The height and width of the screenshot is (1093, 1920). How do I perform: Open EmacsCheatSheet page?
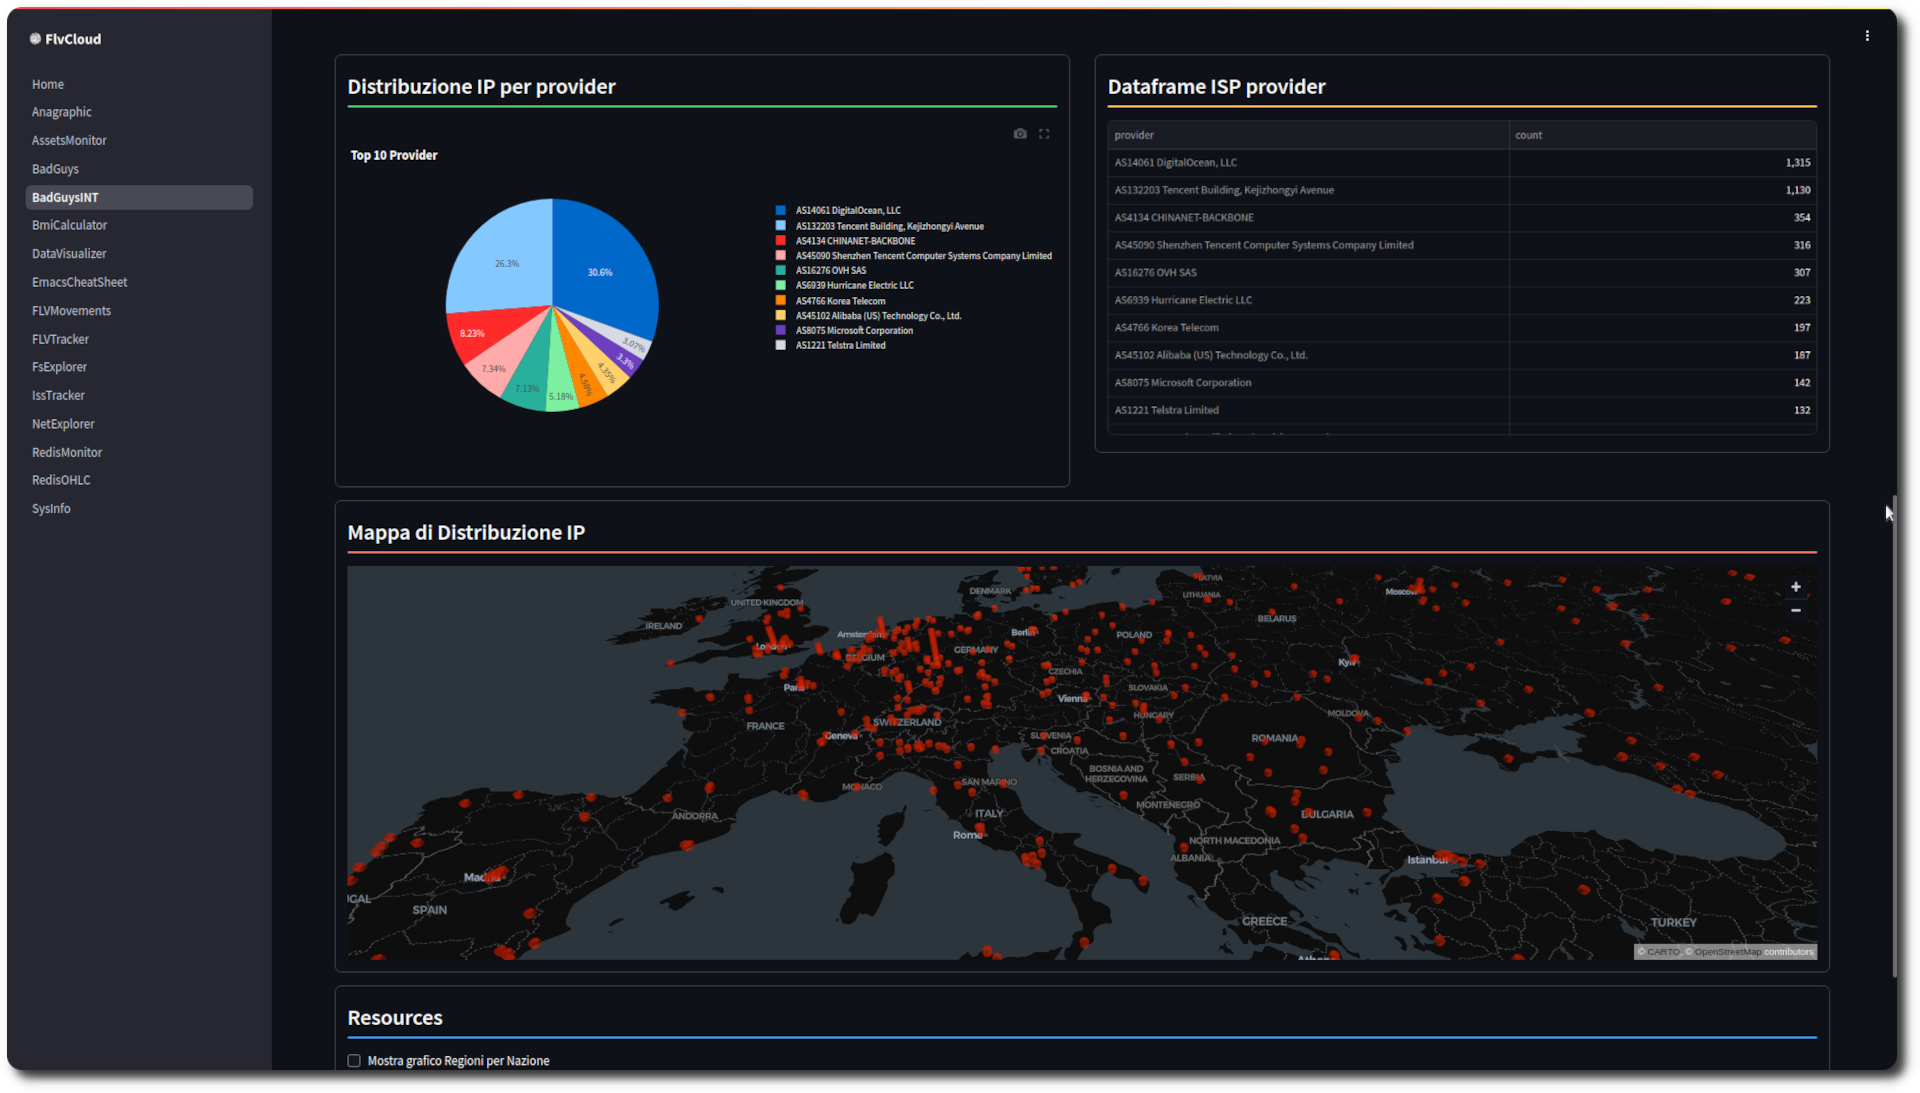139,282
